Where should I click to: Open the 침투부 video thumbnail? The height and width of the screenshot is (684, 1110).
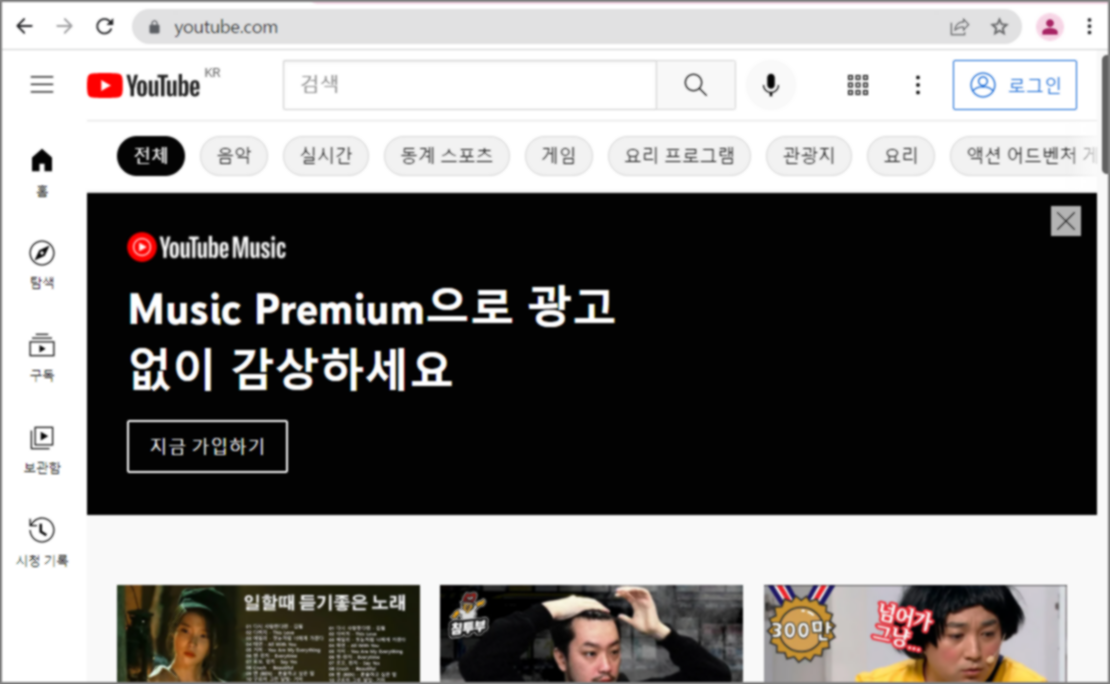[591, 634]
